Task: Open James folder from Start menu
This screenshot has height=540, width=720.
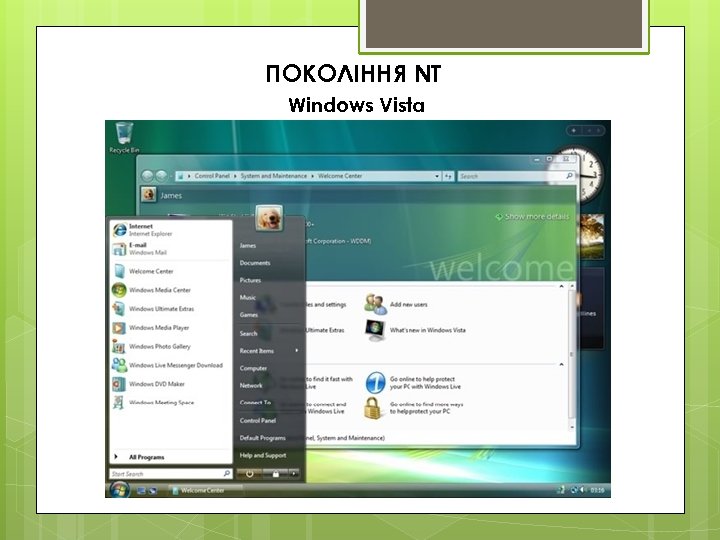Action: click(x=248, y=246)
